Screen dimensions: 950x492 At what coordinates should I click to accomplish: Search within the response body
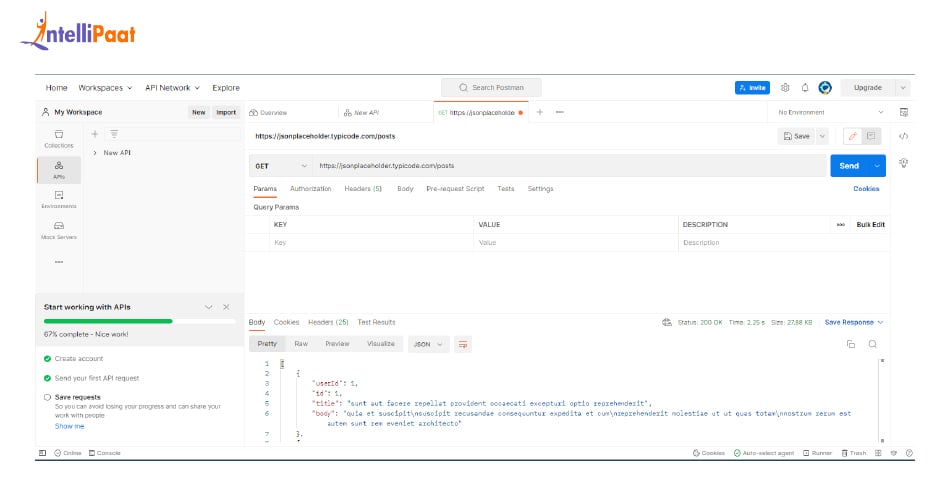tap(872, 344)
